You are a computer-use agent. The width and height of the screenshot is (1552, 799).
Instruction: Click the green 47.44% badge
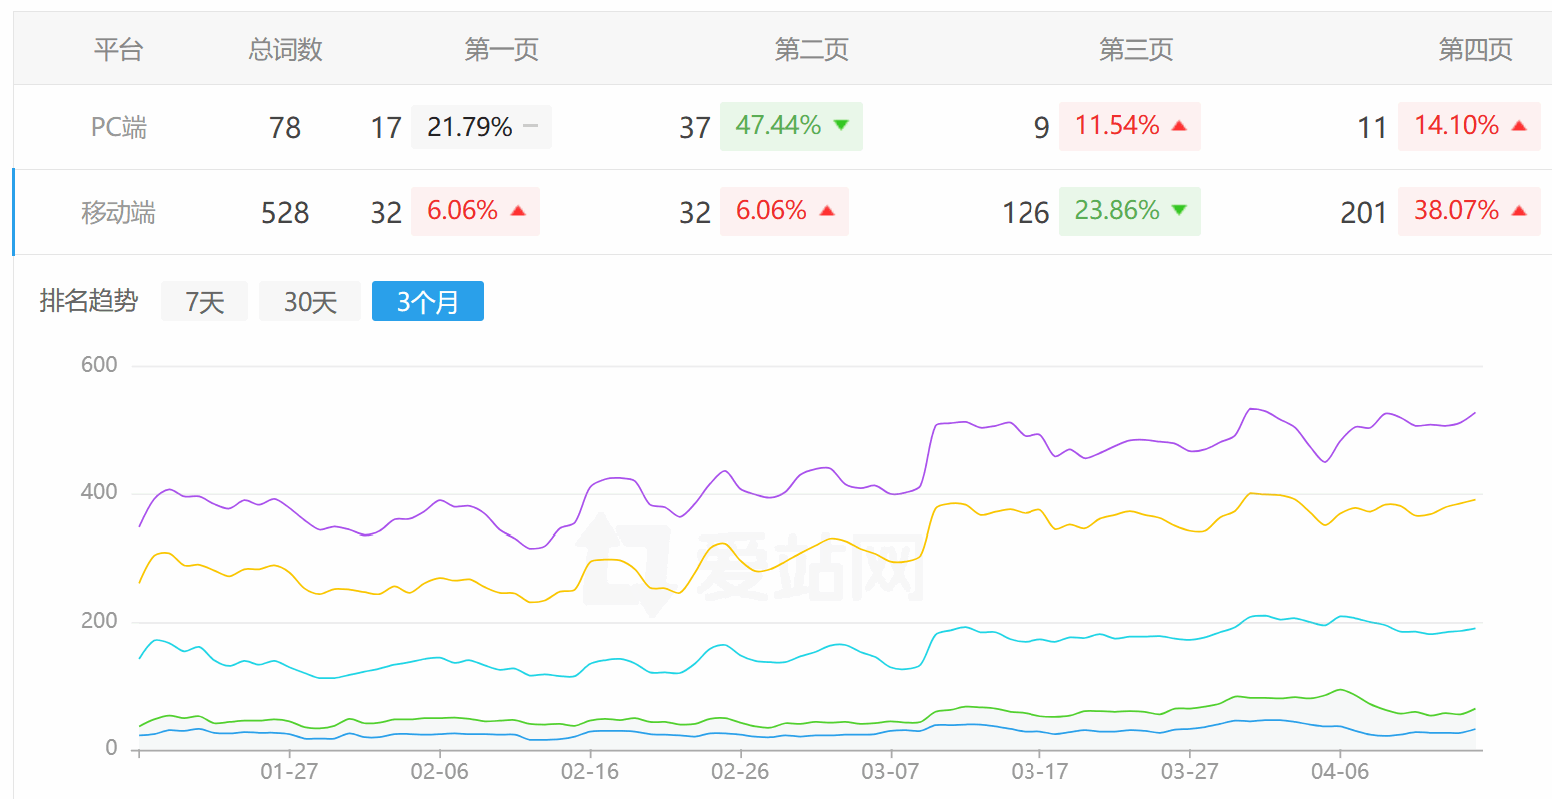coord(791,126)
